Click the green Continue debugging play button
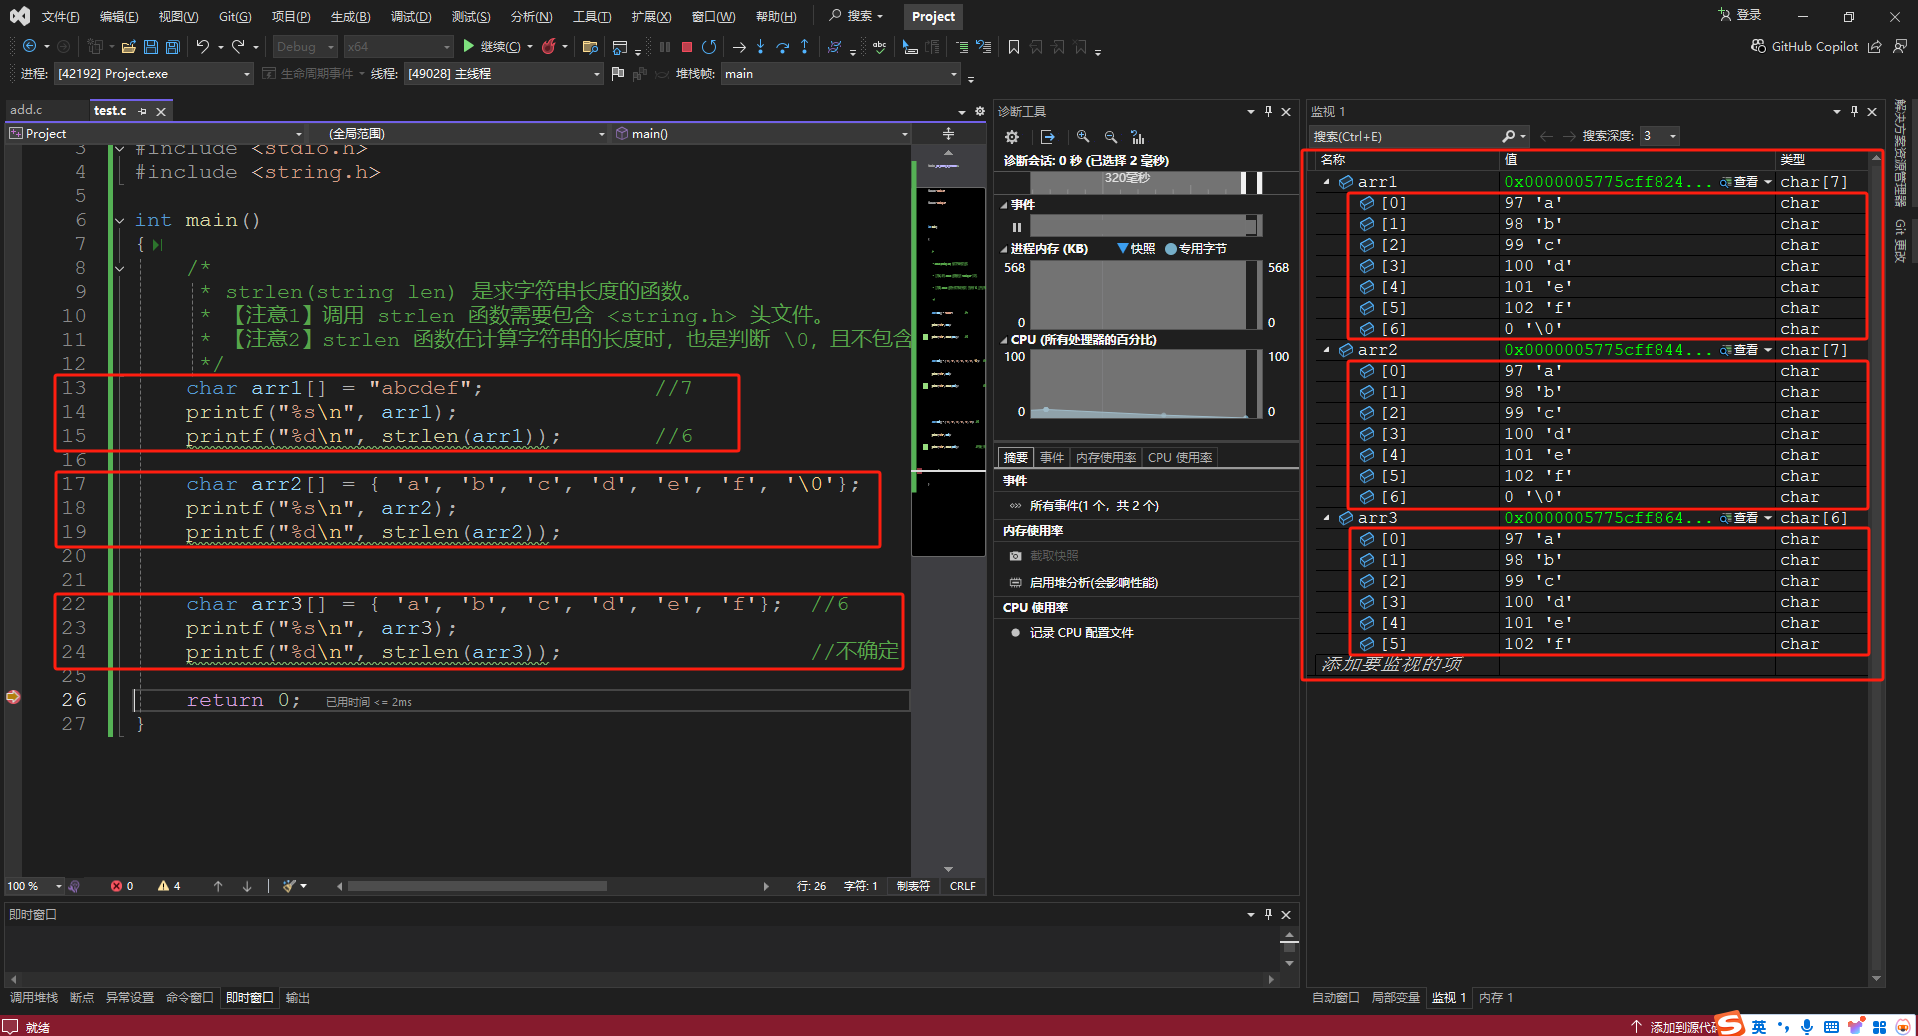 pos(468,46)
